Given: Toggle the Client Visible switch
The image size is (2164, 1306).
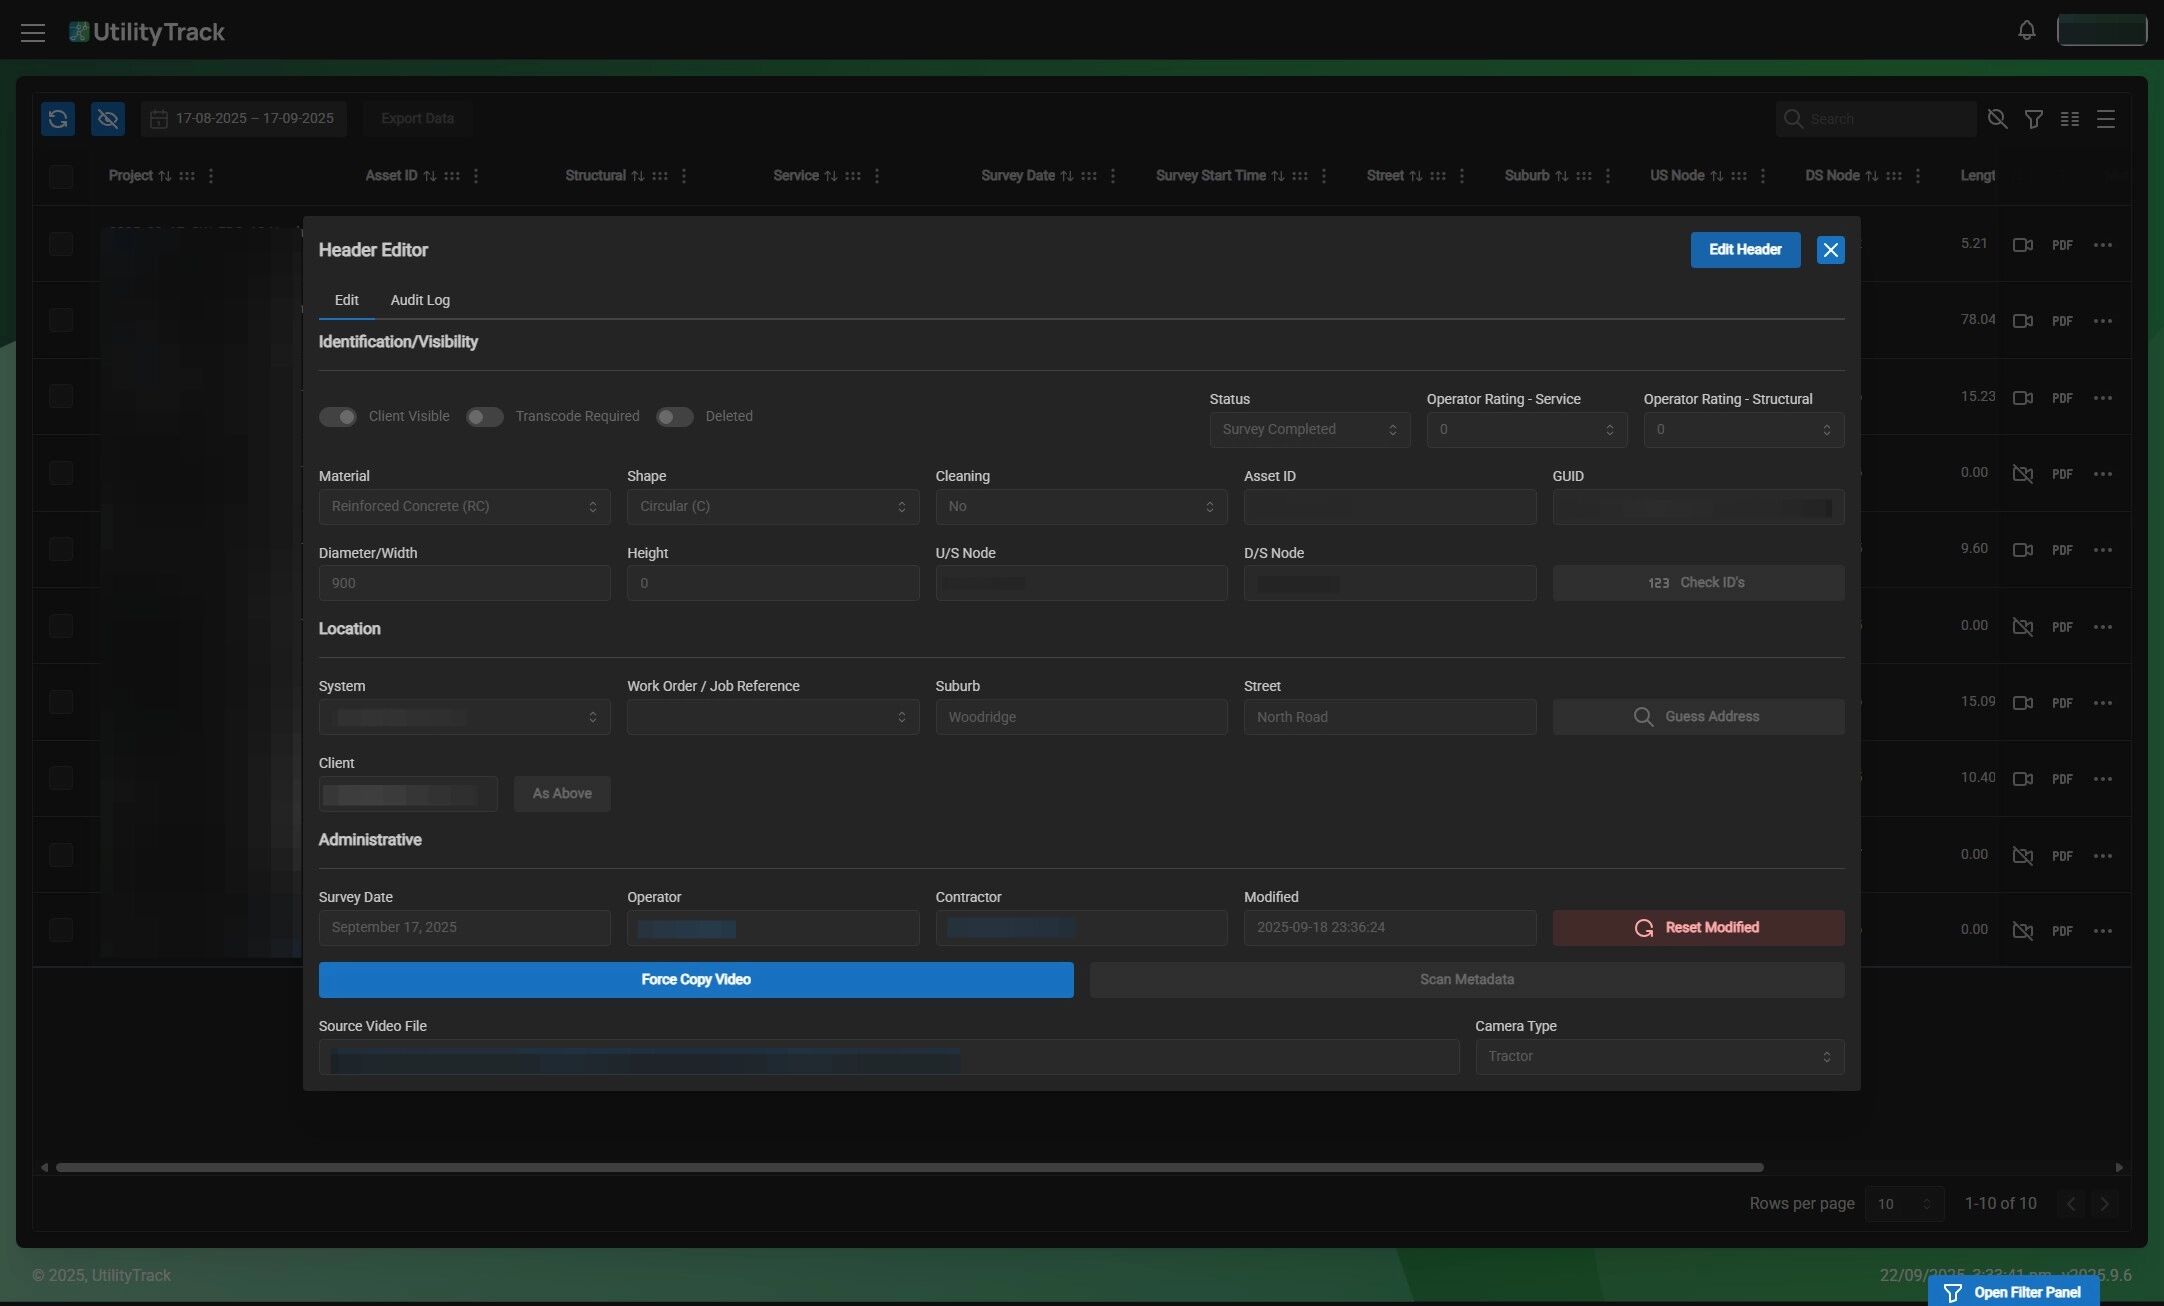Looking at the screenshot, I should 338,416.
